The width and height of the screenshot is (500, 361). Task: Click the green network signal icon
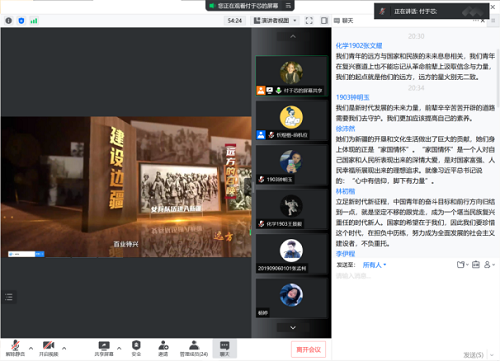pyautogui.click(x=34, y=21)
